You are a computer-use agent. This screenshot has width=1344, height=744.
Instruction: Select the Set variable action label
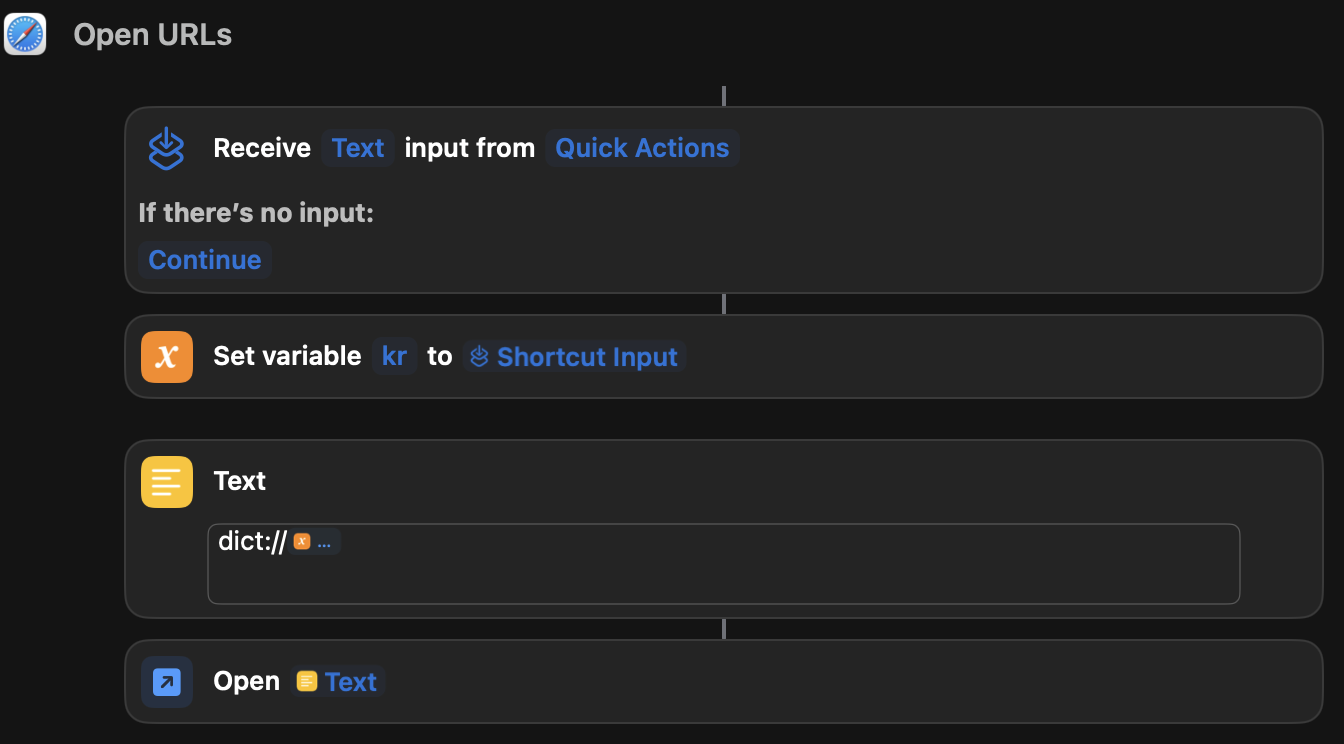pos(287,357)
